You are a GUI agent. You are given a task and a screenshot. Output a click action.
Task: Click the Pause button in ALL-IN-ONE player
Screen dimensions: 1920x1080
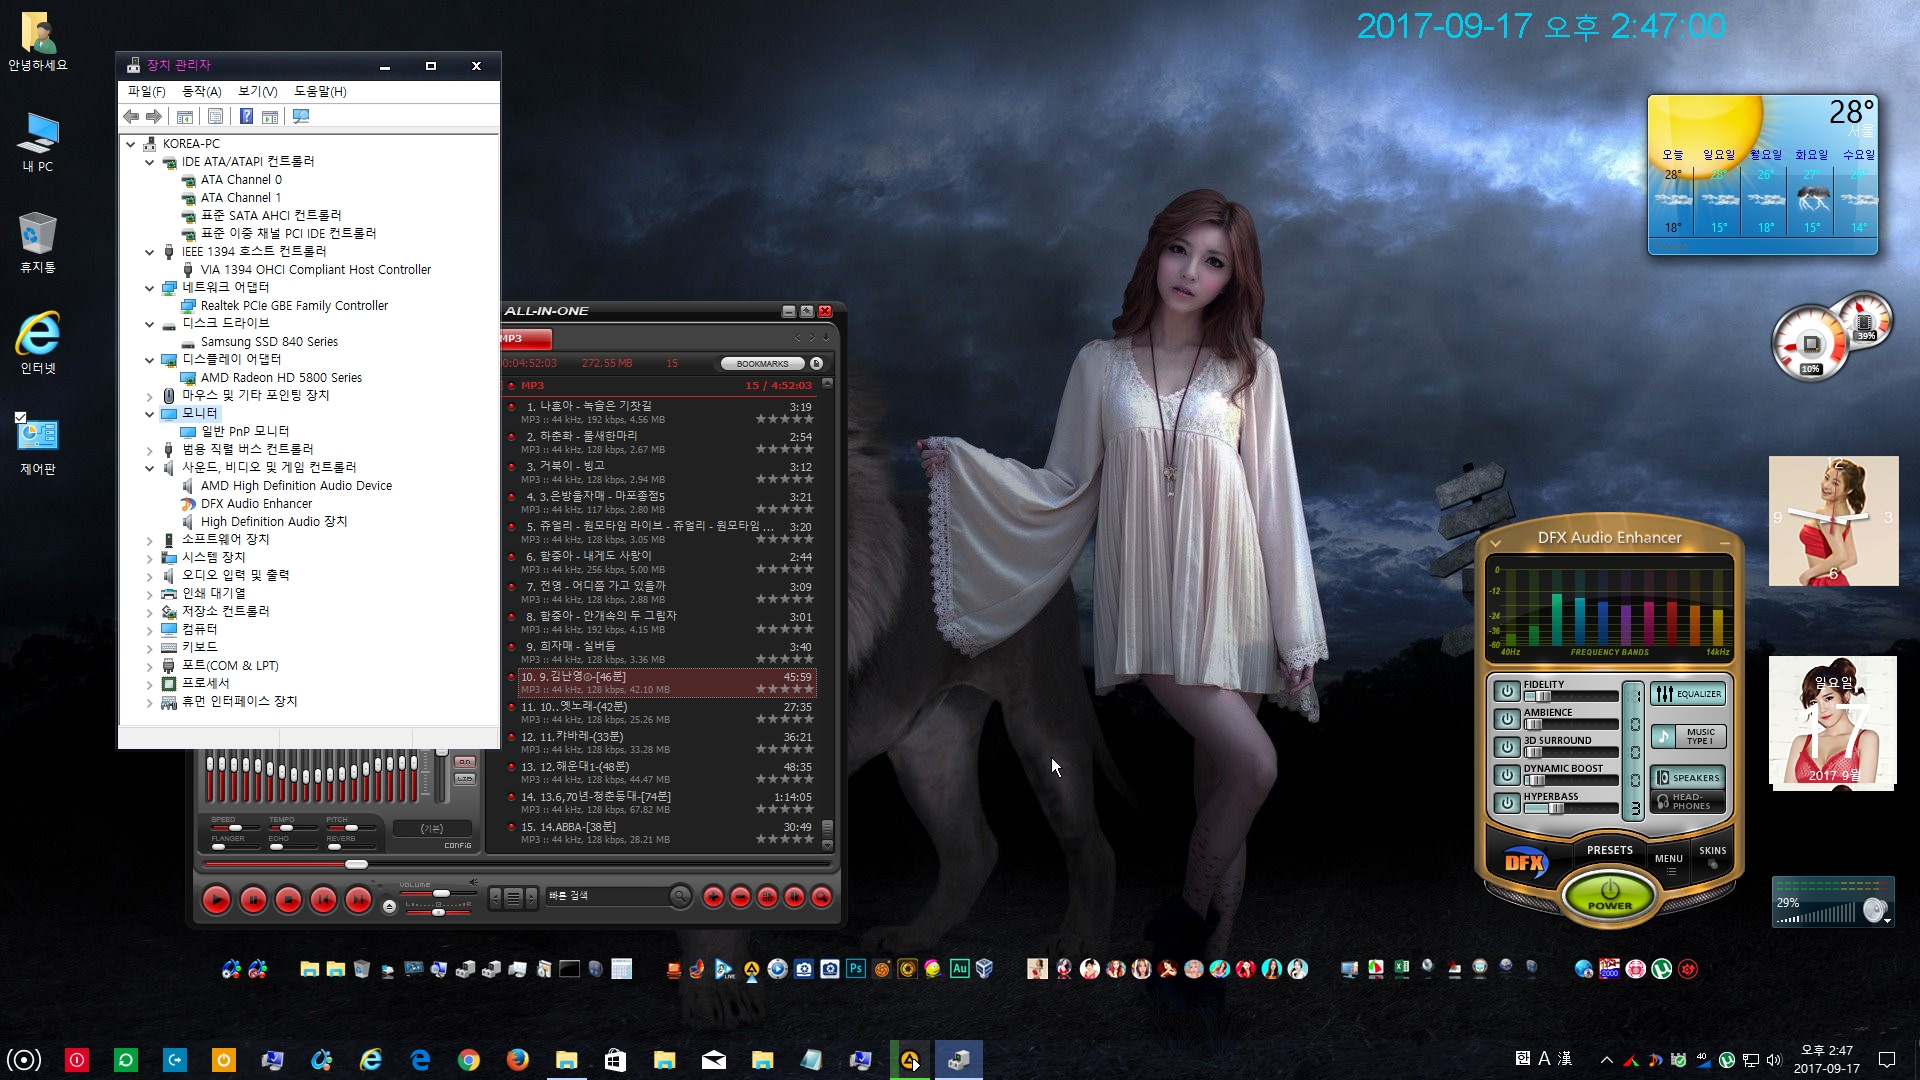coord(253,900)
